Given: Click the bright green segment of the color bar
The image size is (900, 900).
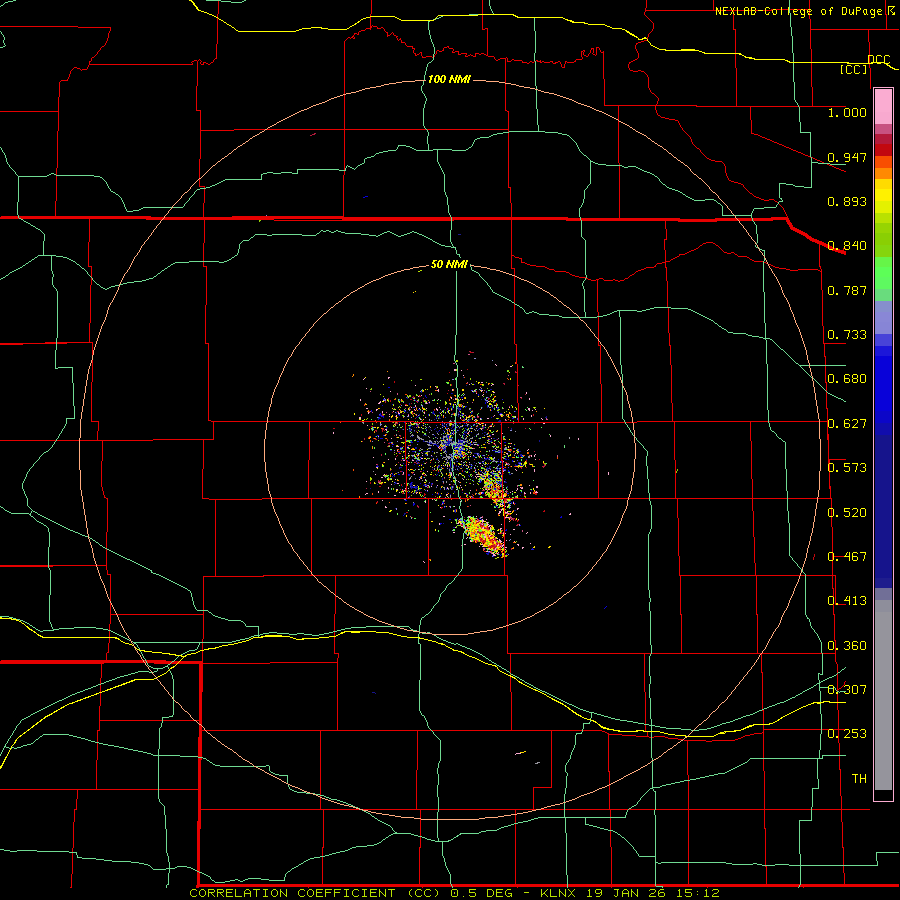Looking at the screenshot, I should click(x=883, y=273).
